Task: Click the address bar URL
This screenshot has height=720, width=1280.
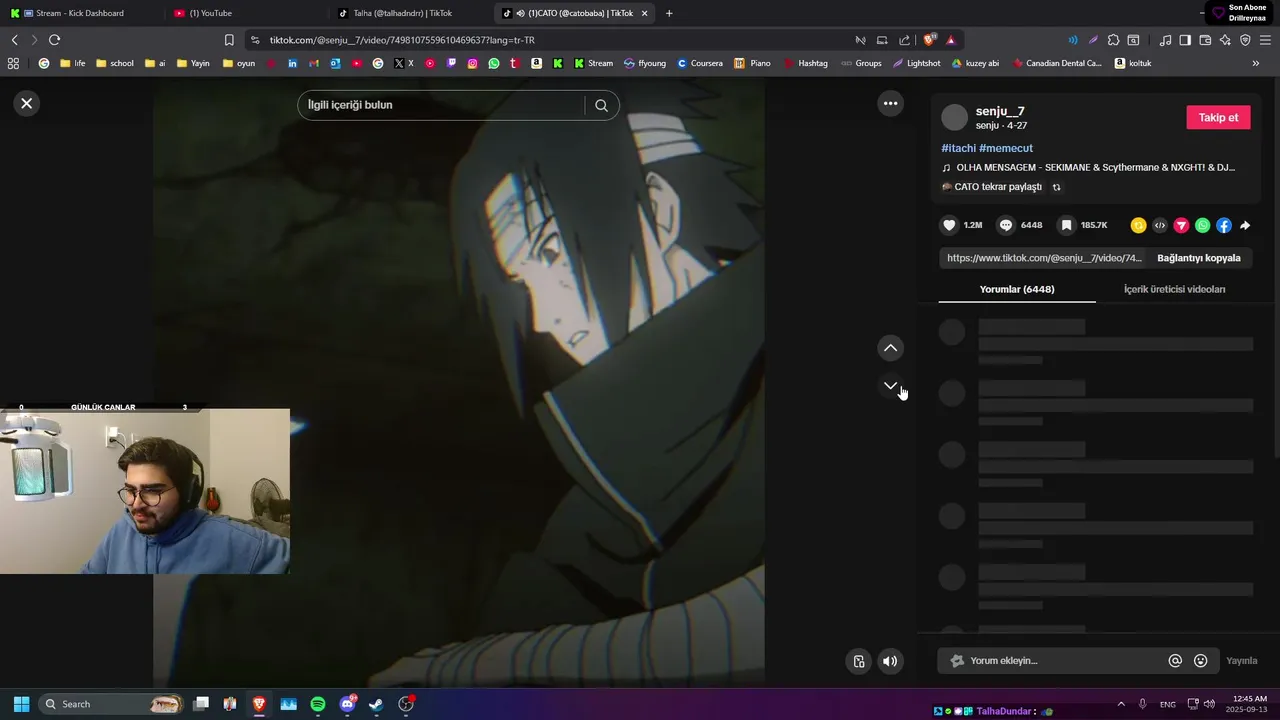Action: pyautogui.click(x=402, y=40)
